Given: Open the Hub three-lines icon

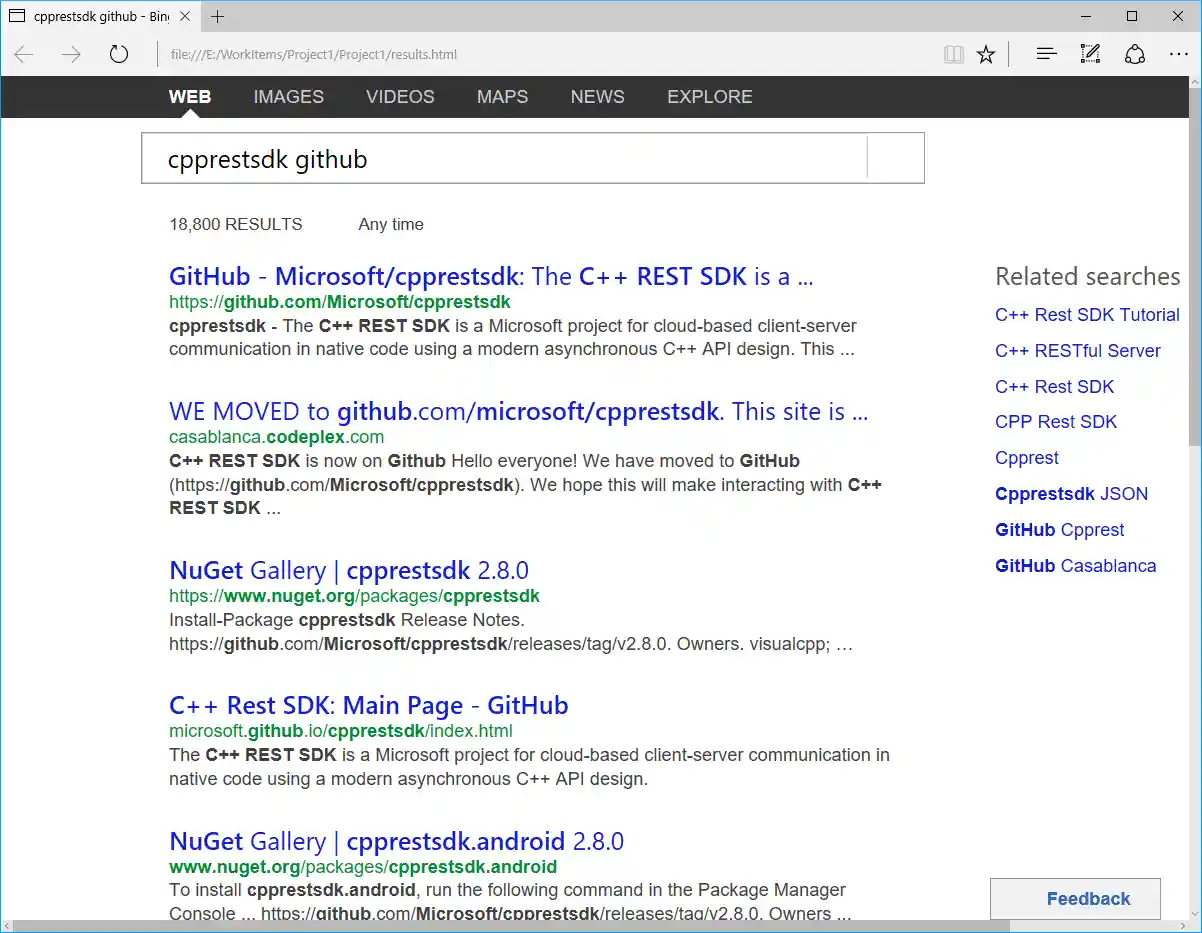Looking at the screenshot, I should pos(1046,54).
